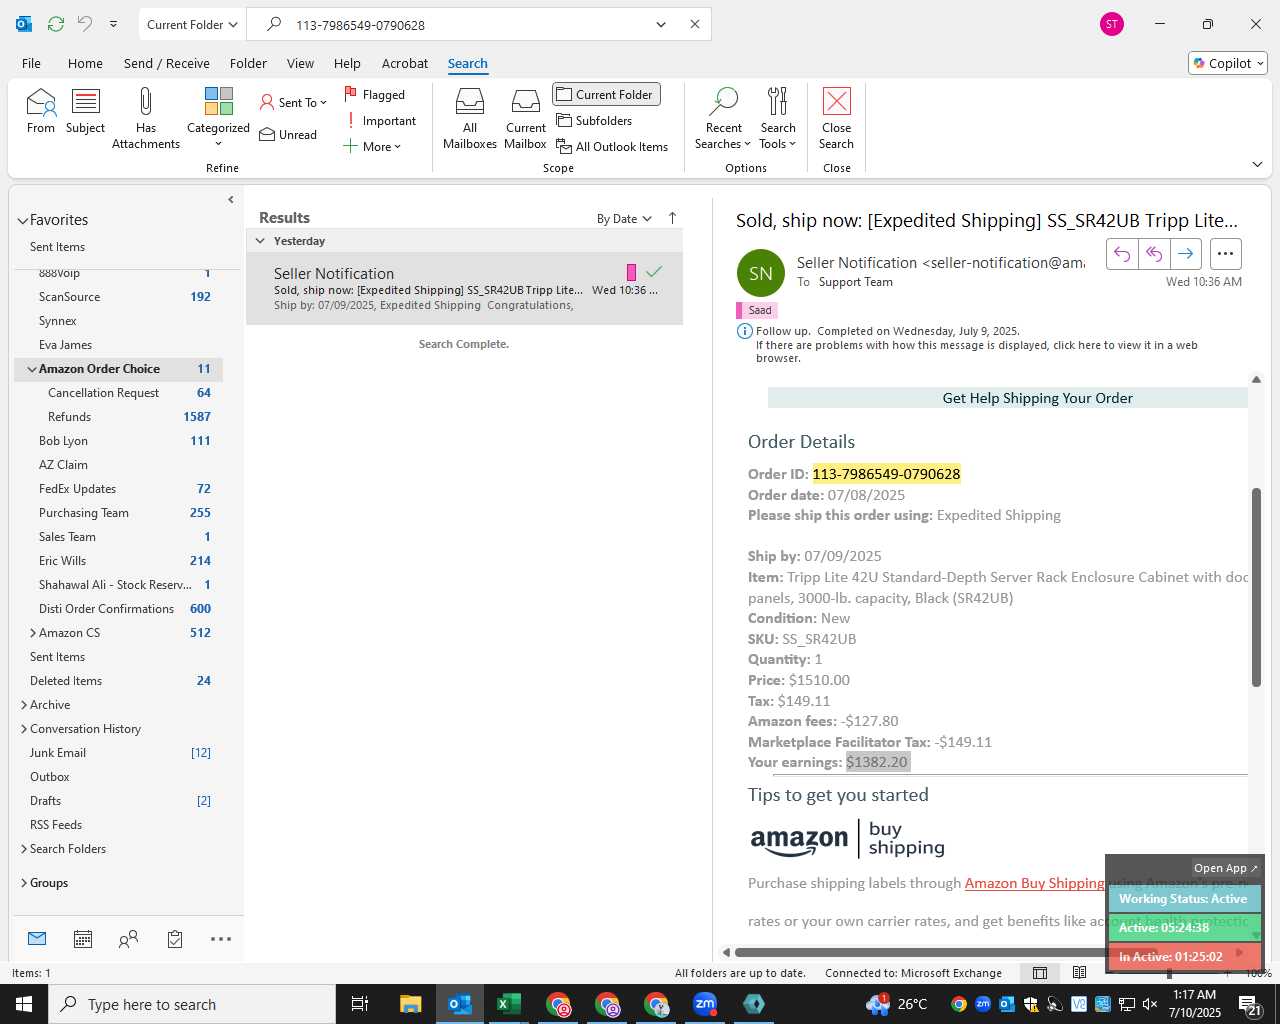Click the vertical scrollbar in email body
The image size is (1280, 1024).
[1256, 587]
